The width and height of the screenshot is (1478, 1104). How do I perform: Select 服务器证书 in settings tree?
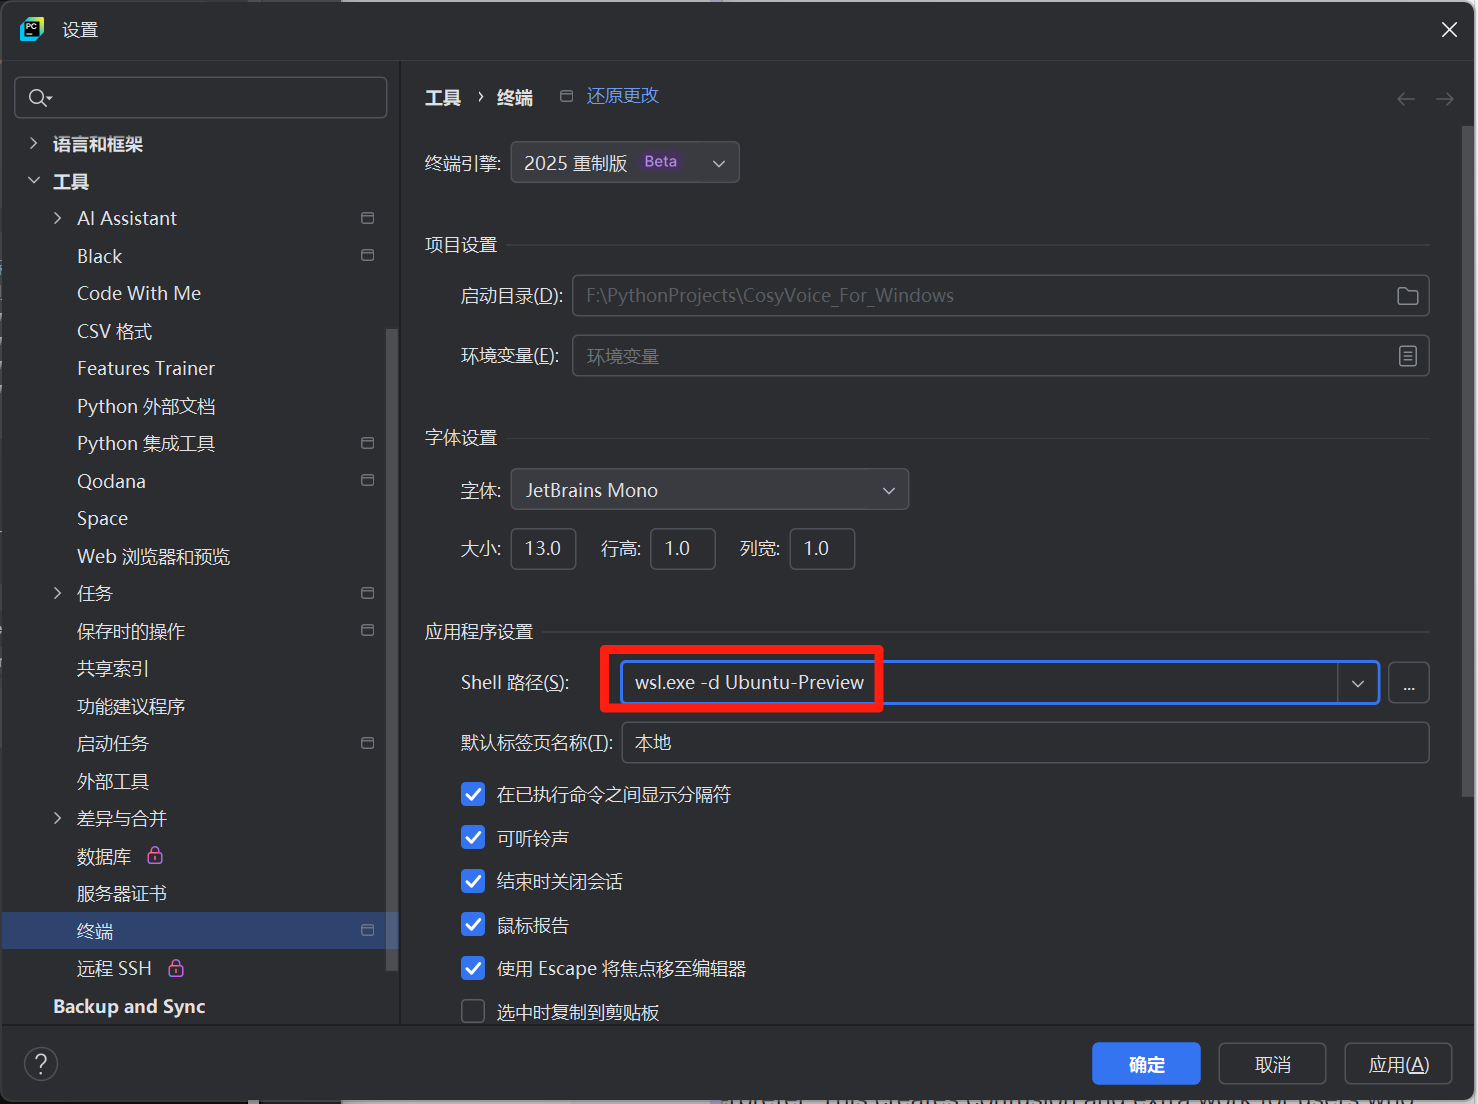[122, 893]
